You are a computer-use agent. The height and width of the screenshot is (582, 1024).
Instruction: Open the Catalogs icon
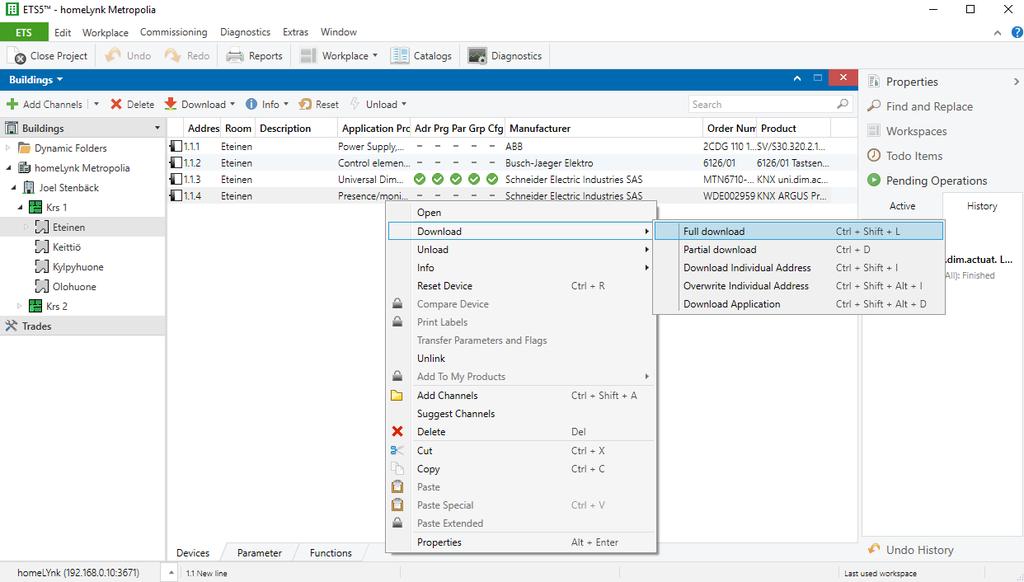click(x=400, y=56)
